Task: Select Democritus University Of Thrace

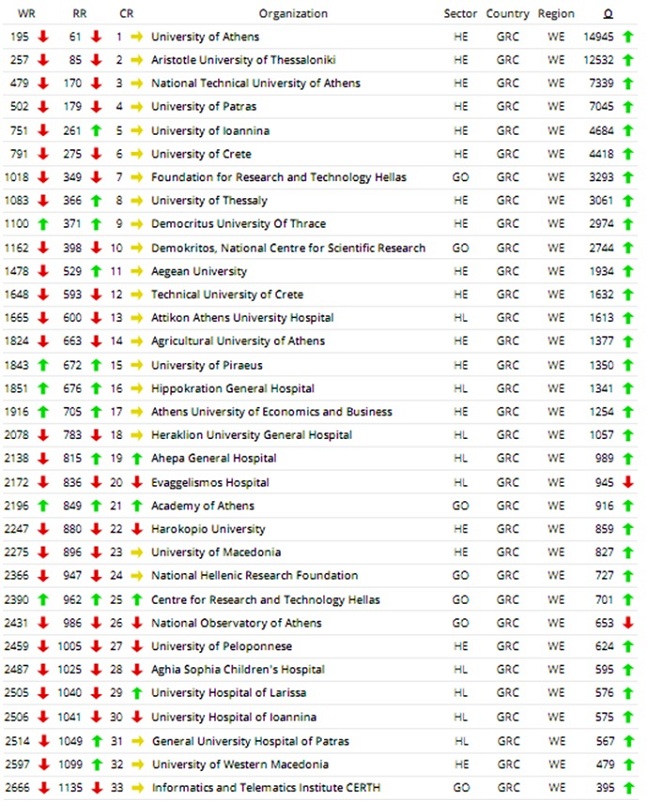Action: click(238, 224)
